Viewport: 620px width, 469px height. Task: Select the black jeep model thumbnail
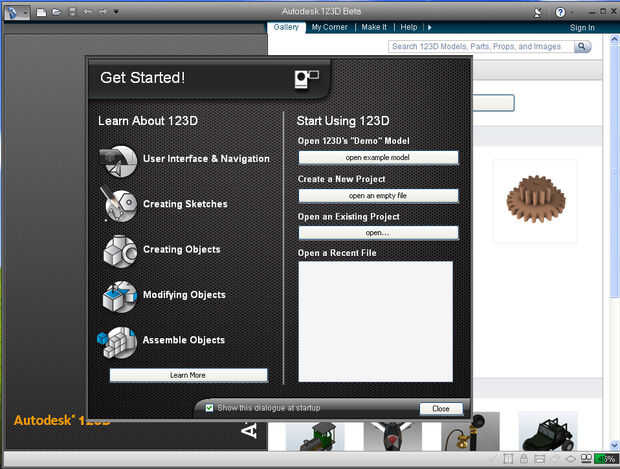pos(548,433)
